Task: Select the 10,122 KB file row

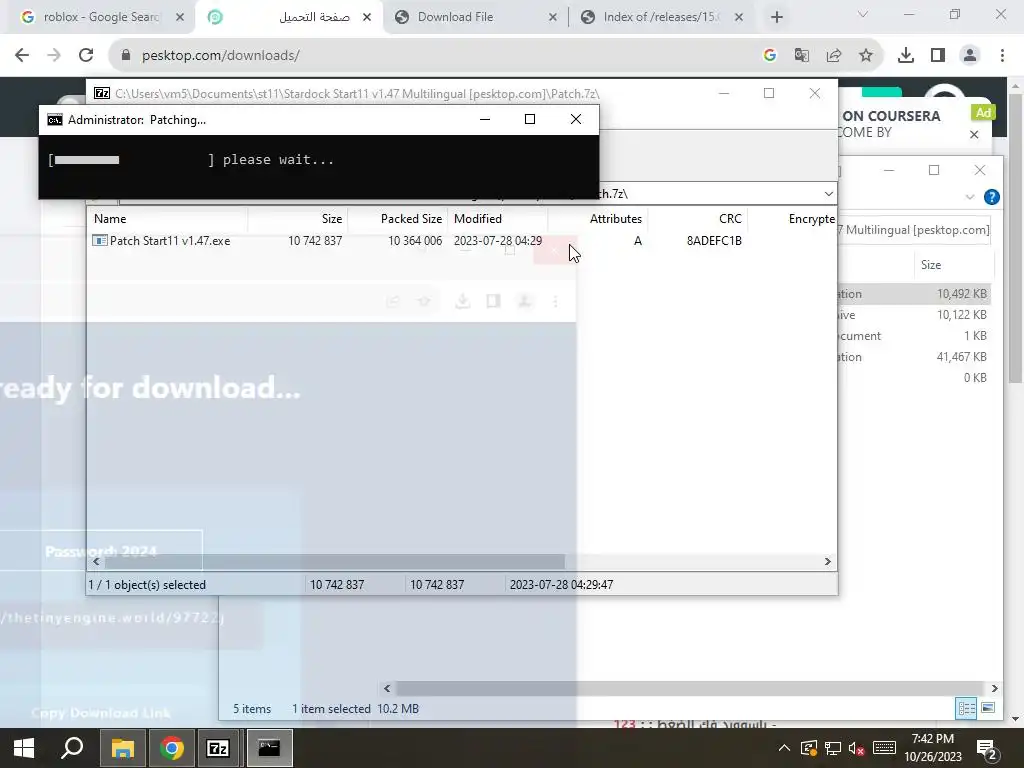Action: [914, 315]
